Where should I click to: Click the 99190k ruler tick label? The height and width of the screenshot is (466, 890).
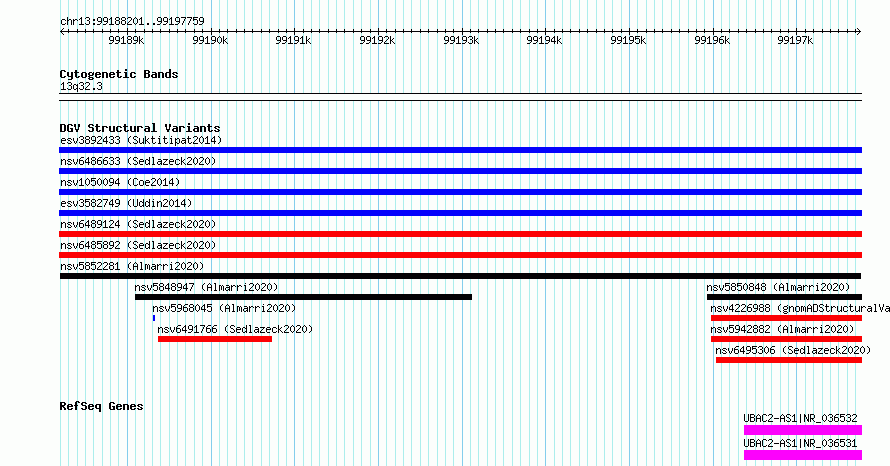click(x=210, y=40)
